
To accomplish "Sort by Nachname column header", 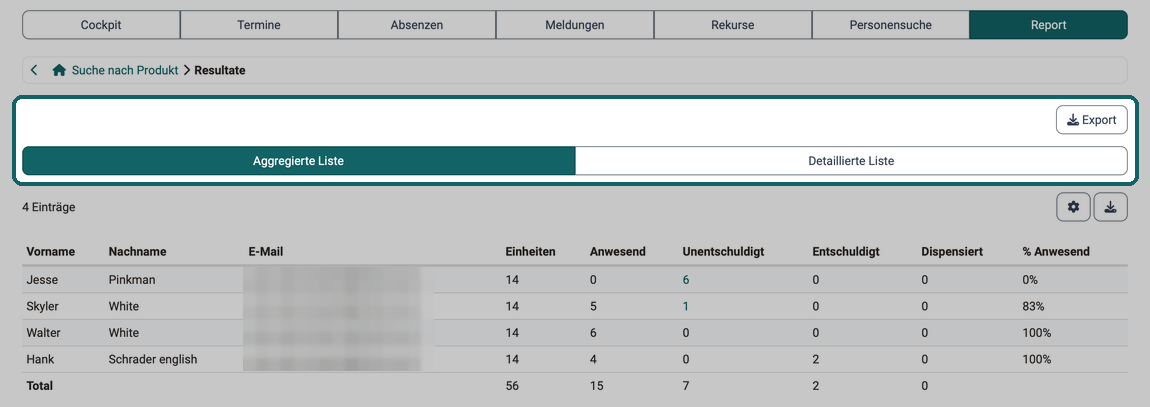I will (x=137, y=252).
